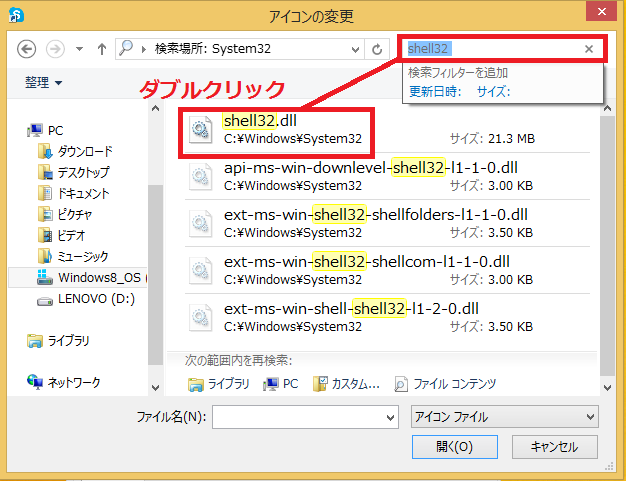Expand the ファイル名 dropdown list
This screenshot has width=626, height=481.
click(390, 418)
